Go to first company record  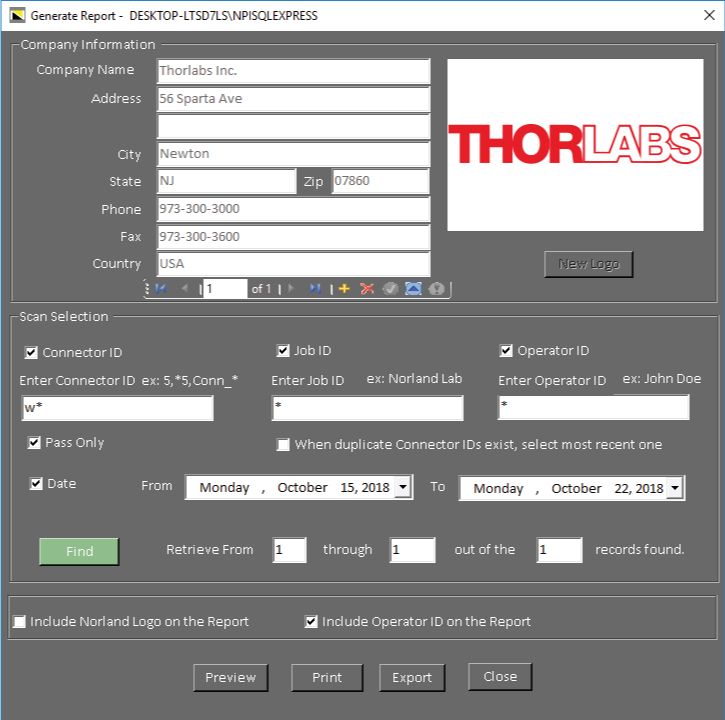(161, 289)
